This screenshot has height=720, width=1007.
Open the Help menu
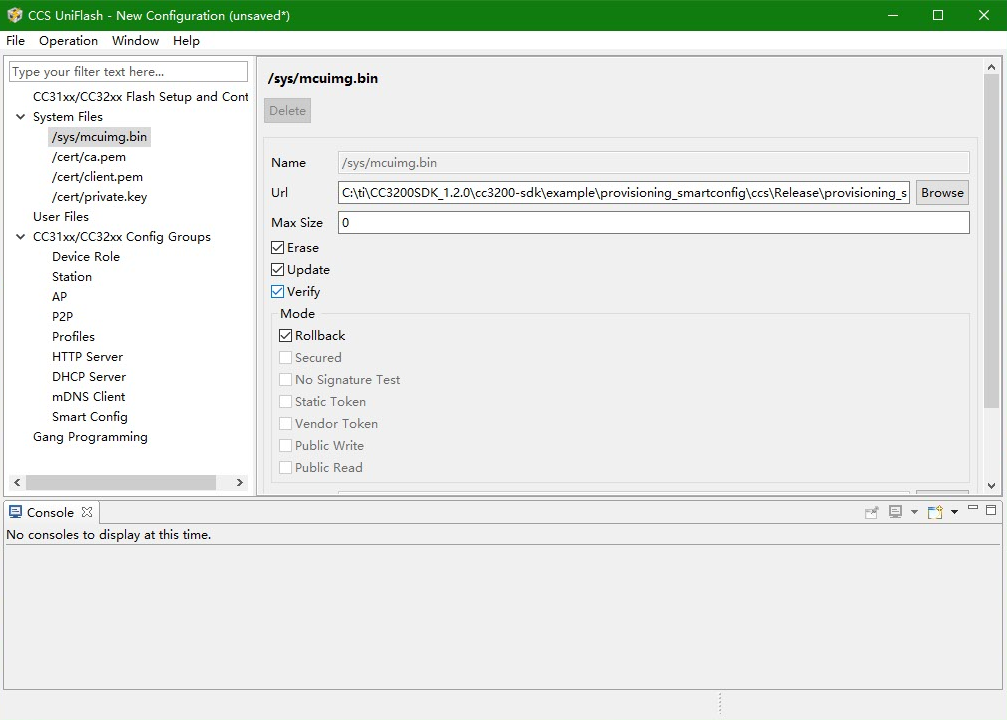coord(186,40)
